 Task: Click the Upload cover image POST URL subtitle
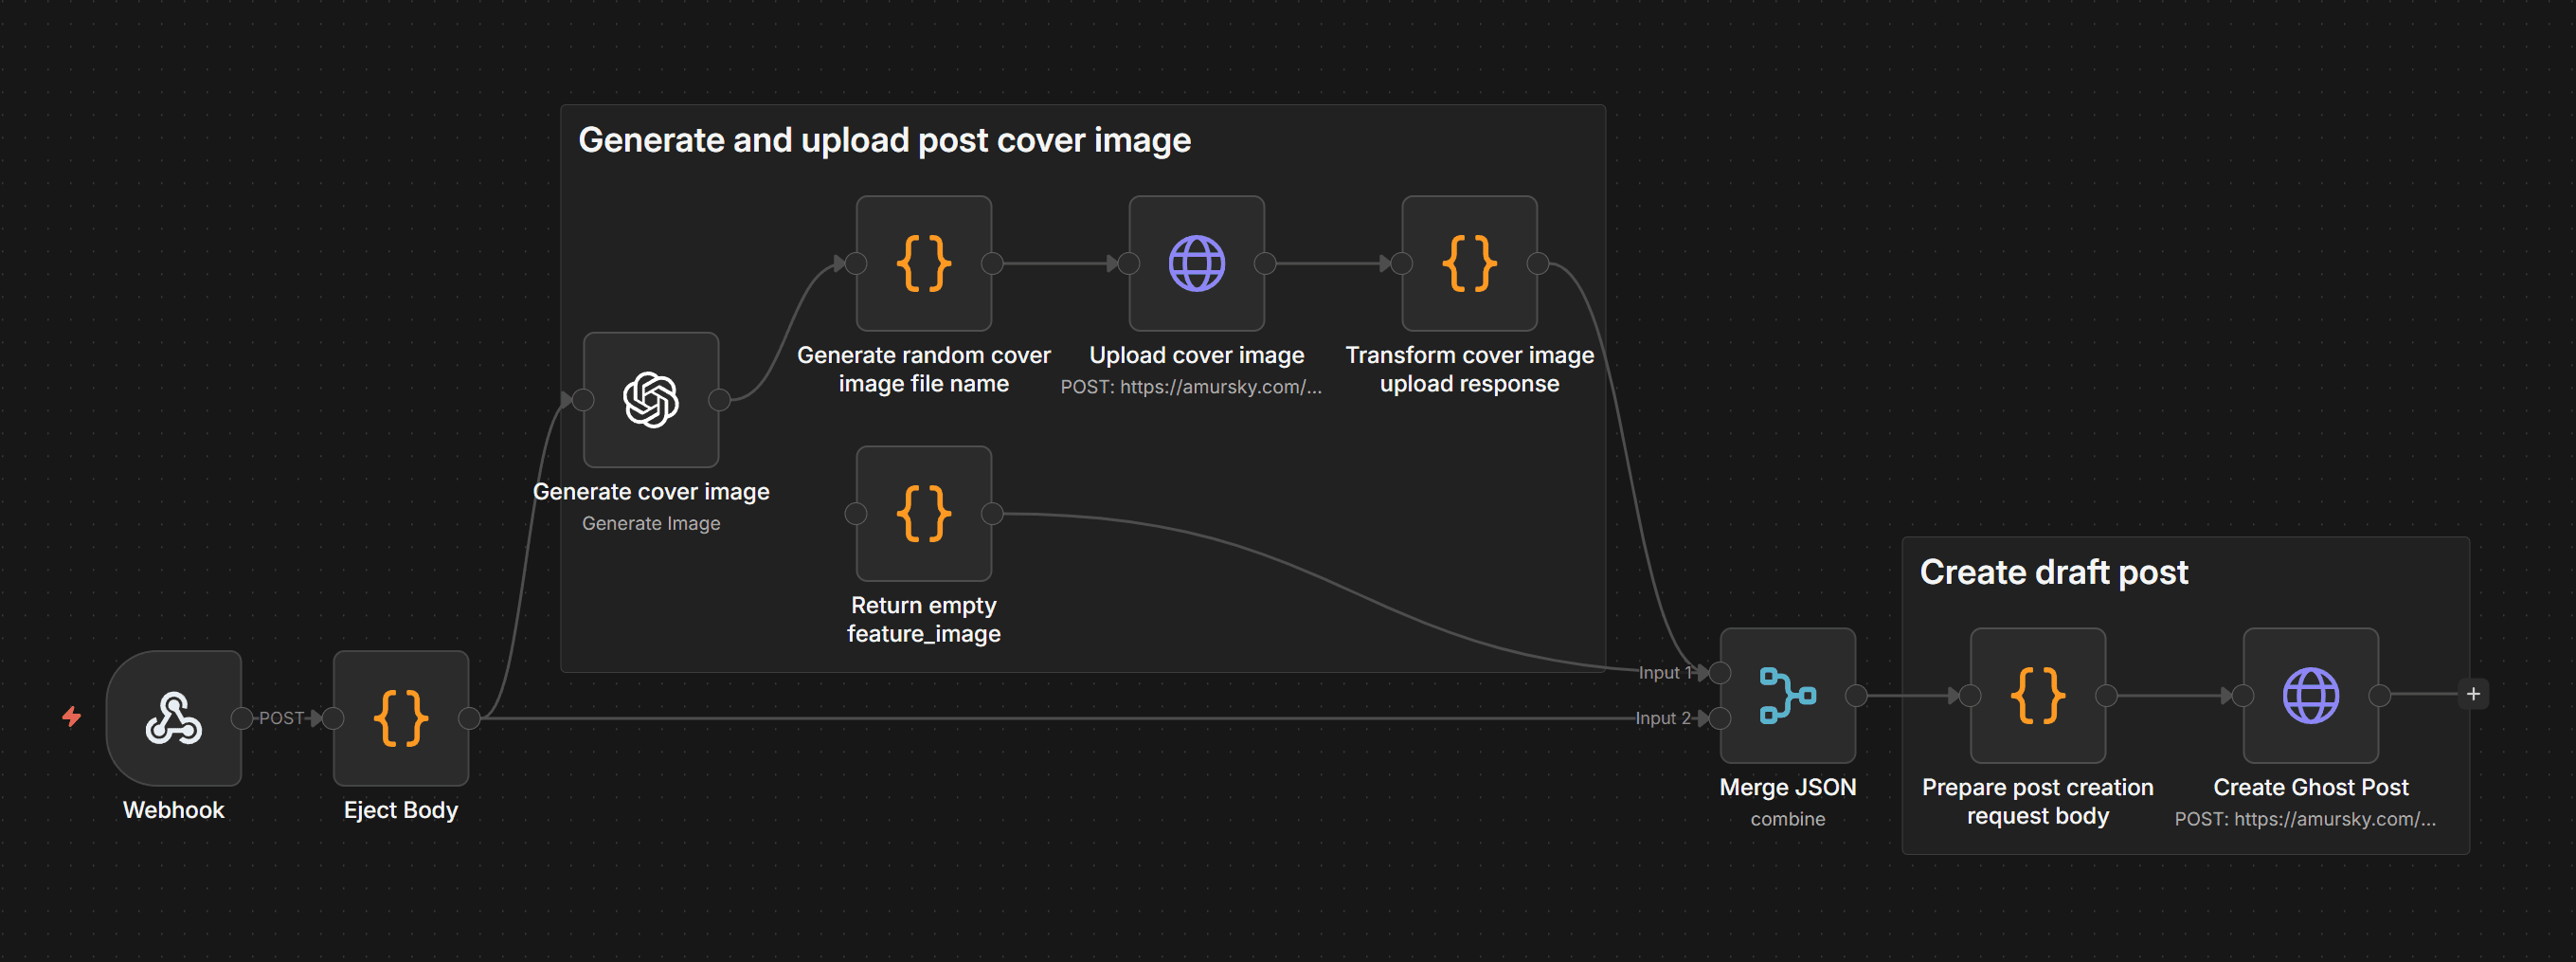pos(1191,387)
